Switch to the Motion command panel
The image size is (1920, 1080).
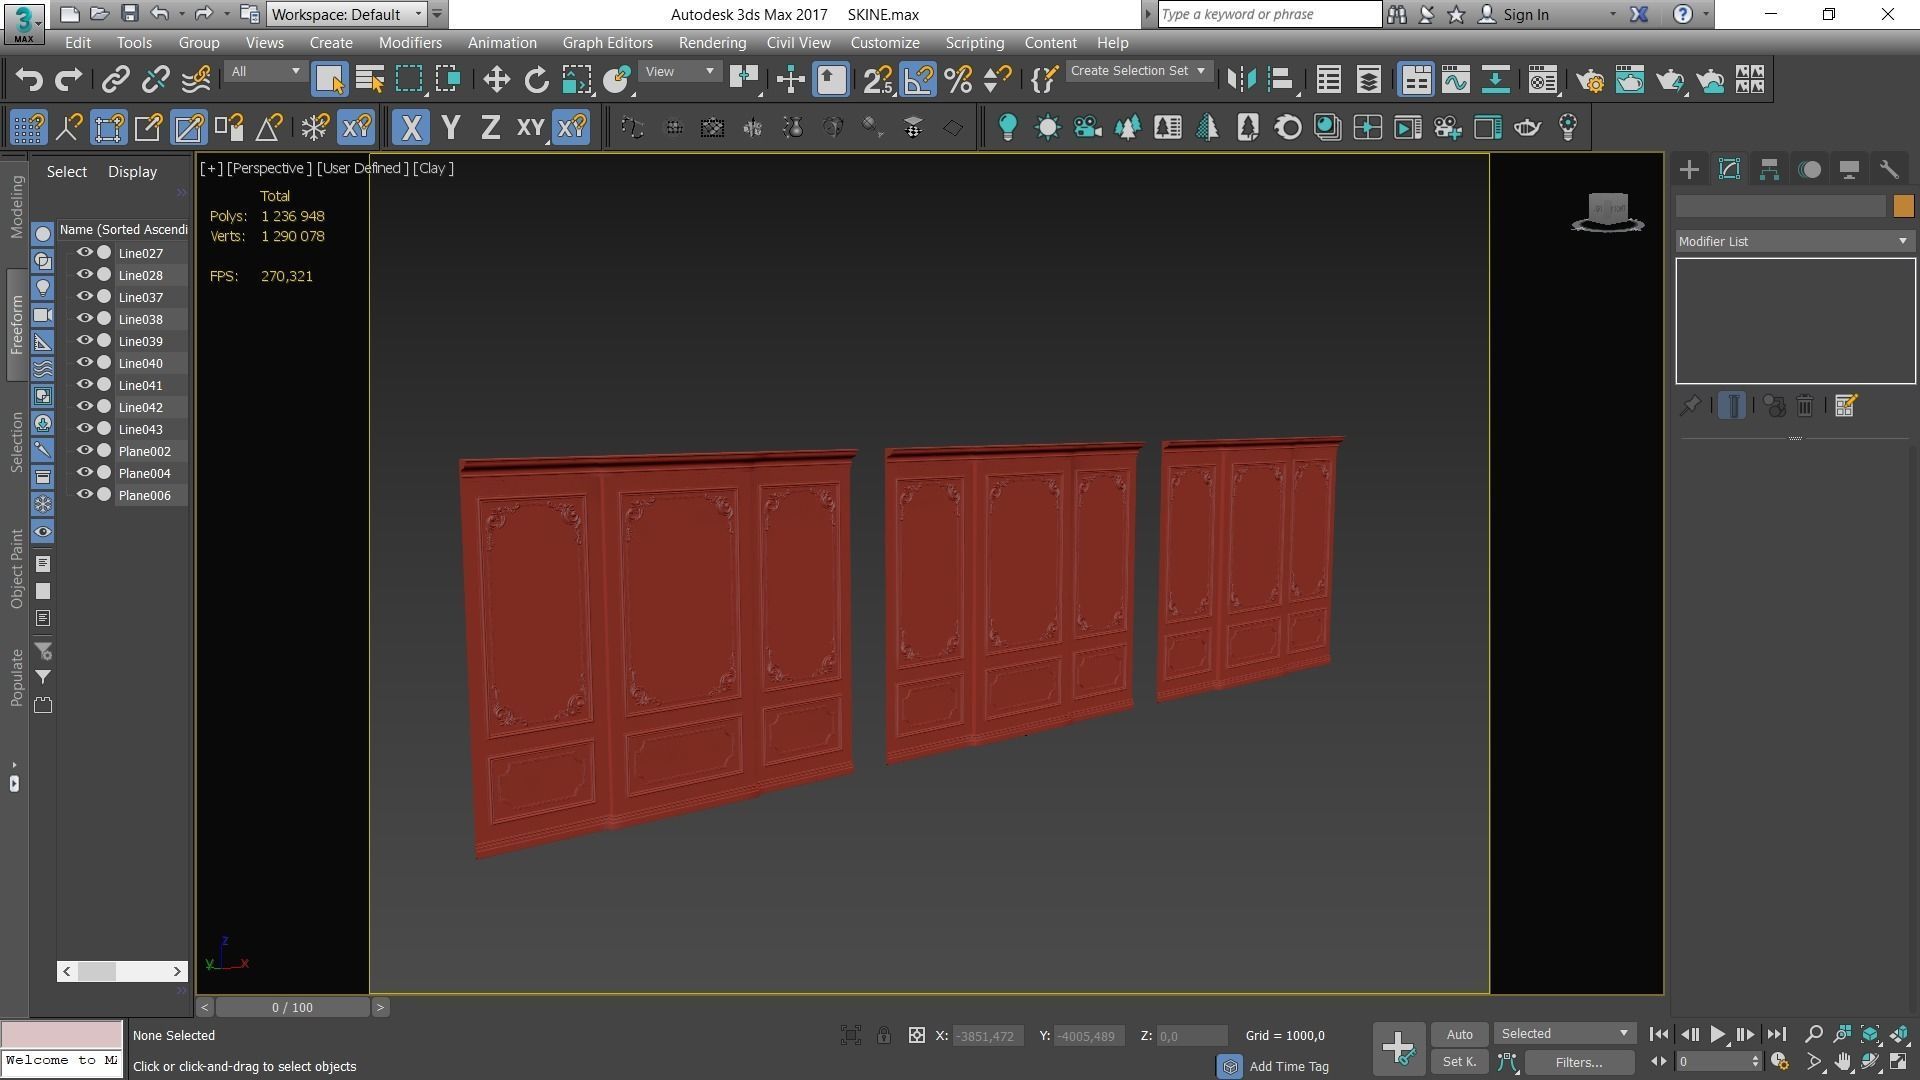tap(1809, 170)
